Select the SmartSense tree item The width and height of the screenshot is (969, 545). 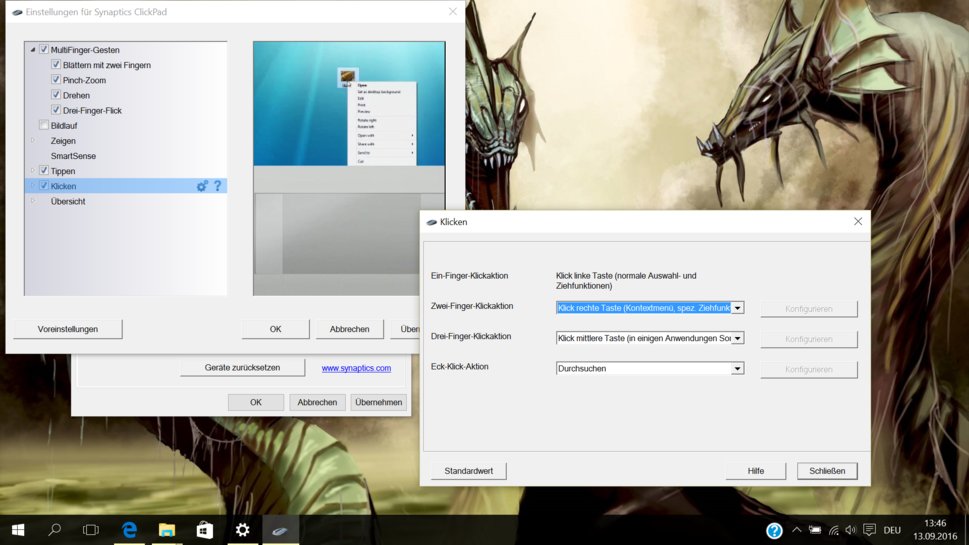(73, 156)
